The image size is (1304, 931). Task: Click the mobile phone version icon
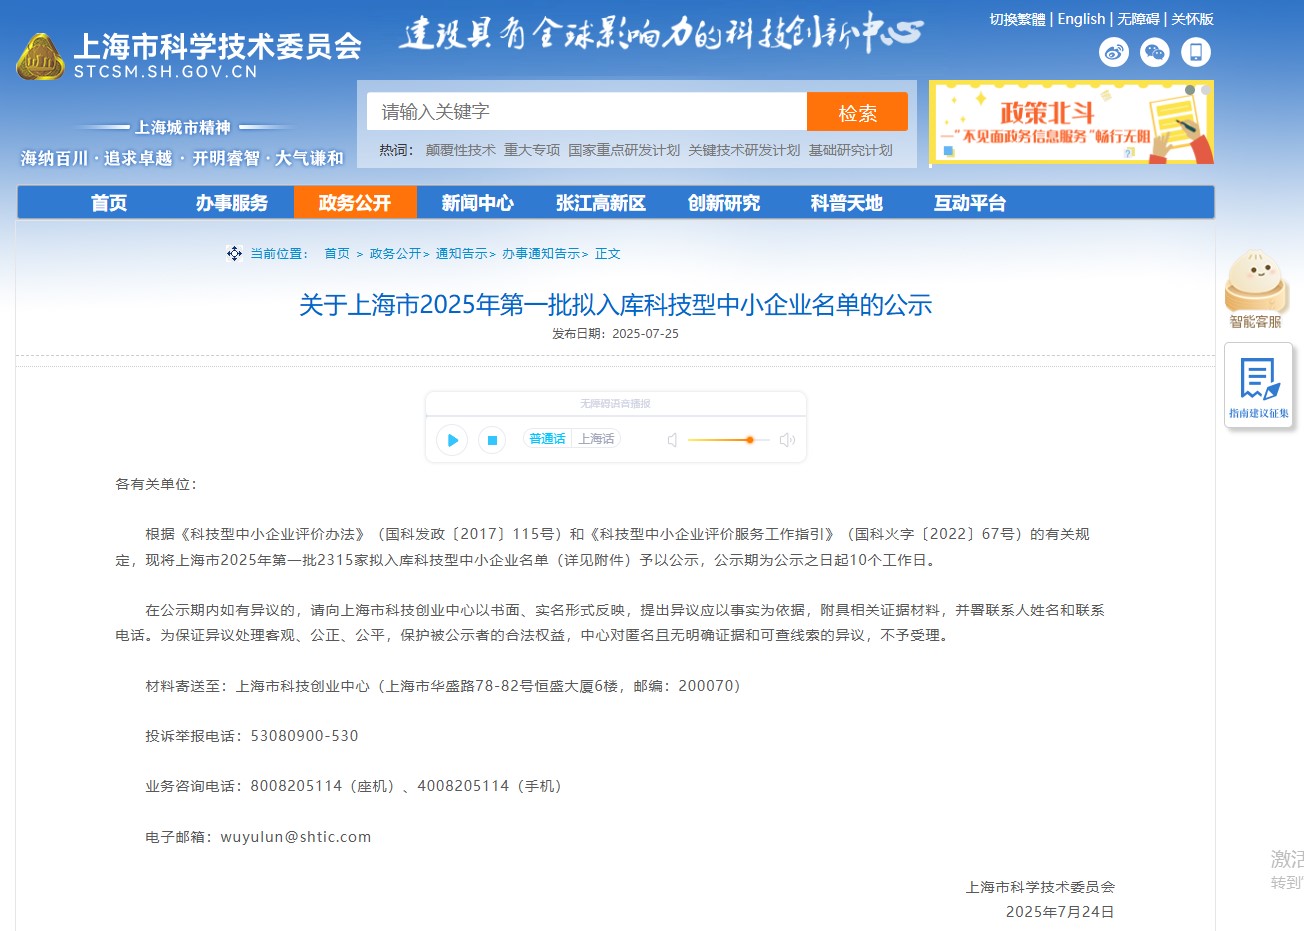click(1195, 52)
